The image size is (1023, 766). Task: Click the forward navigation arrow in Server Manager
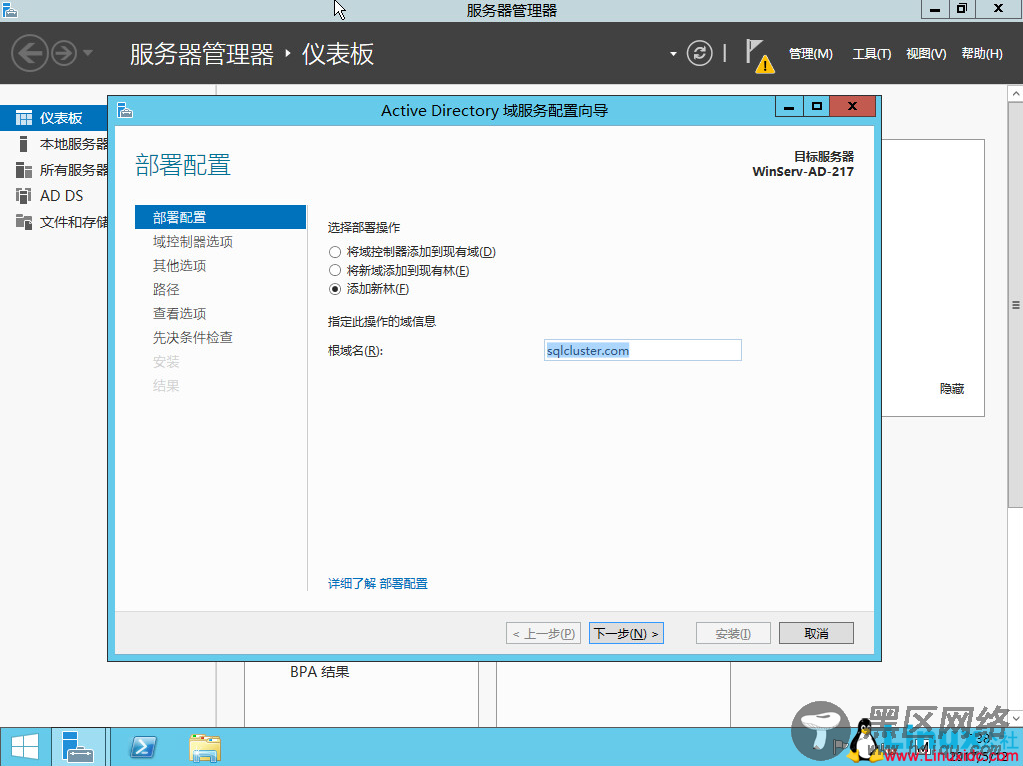pyautogui.click(x=64, y=53)
